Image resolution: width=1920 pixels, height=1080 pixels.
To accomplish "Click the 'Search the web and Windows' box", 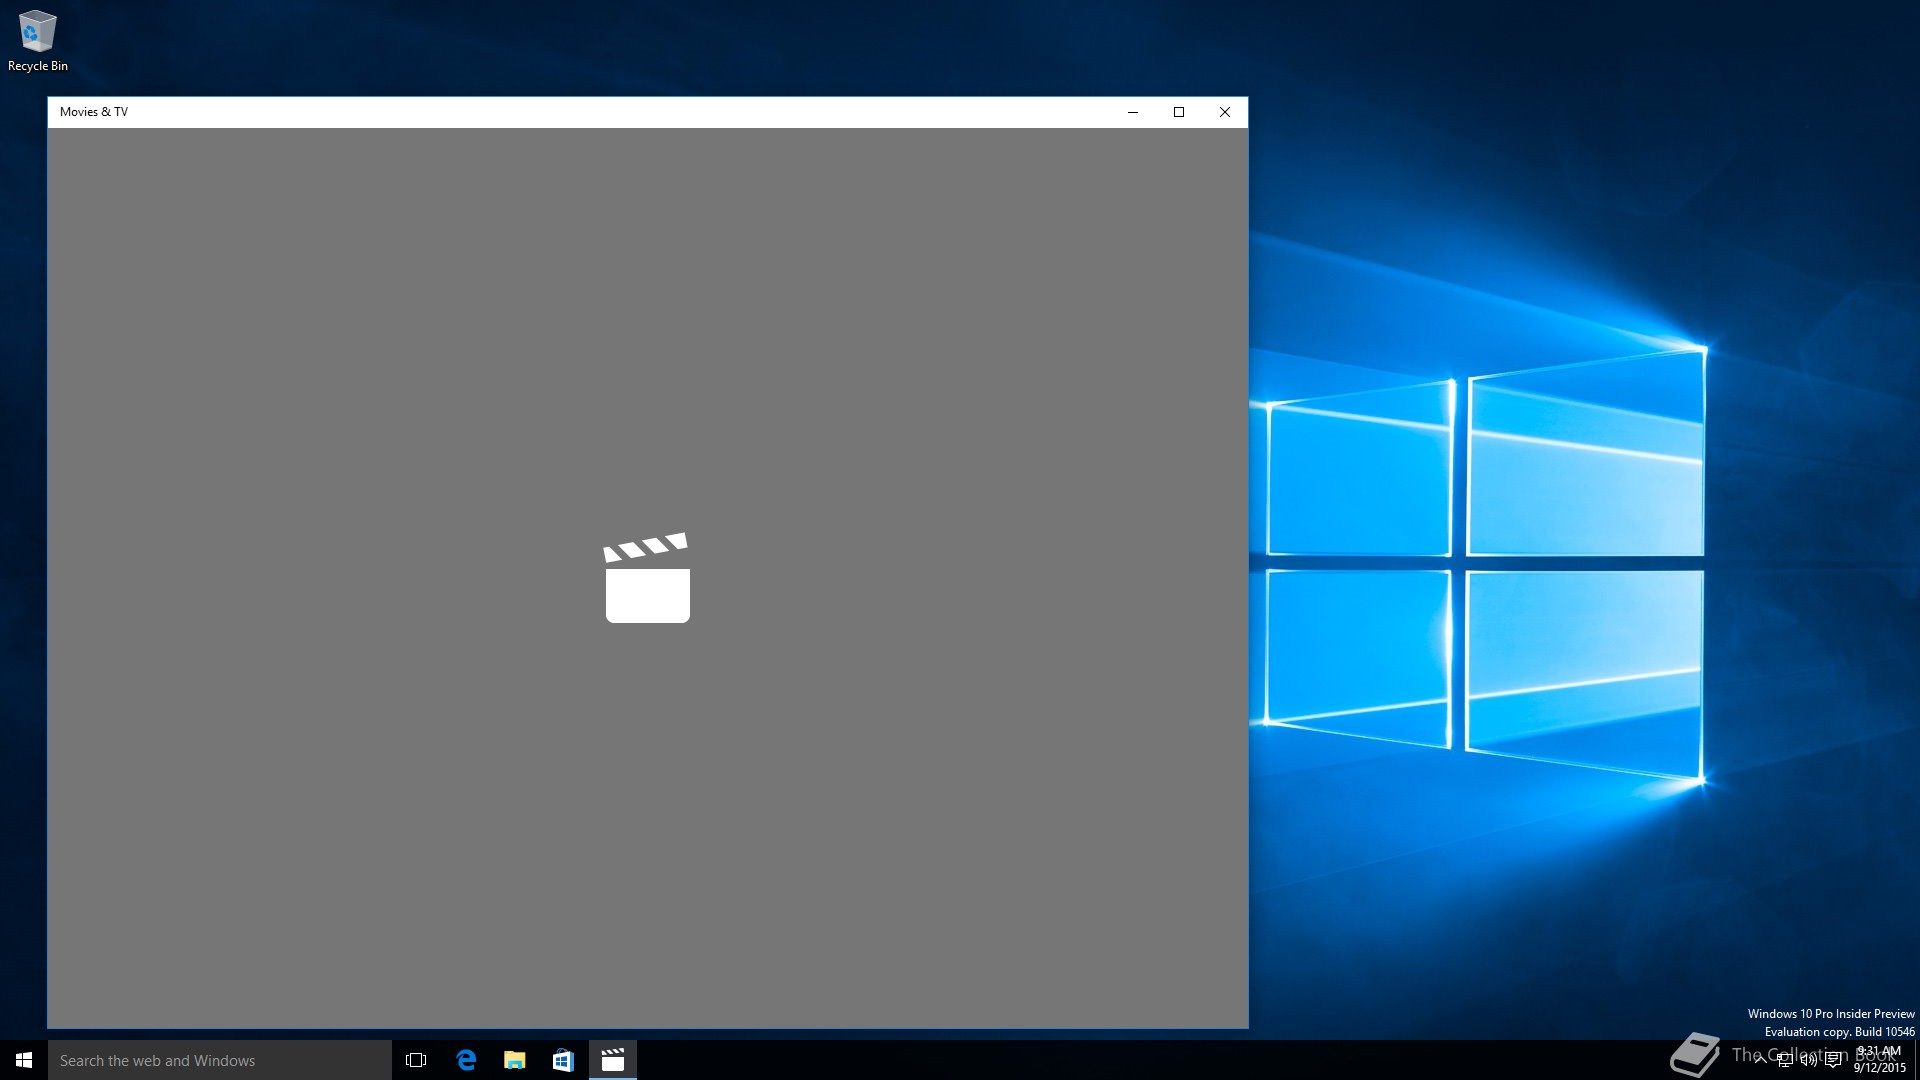I will point(220,1060).
